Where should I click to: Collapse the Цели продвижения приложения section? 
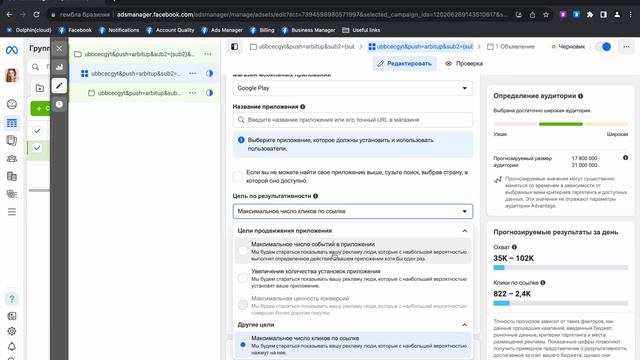(464, 231)
